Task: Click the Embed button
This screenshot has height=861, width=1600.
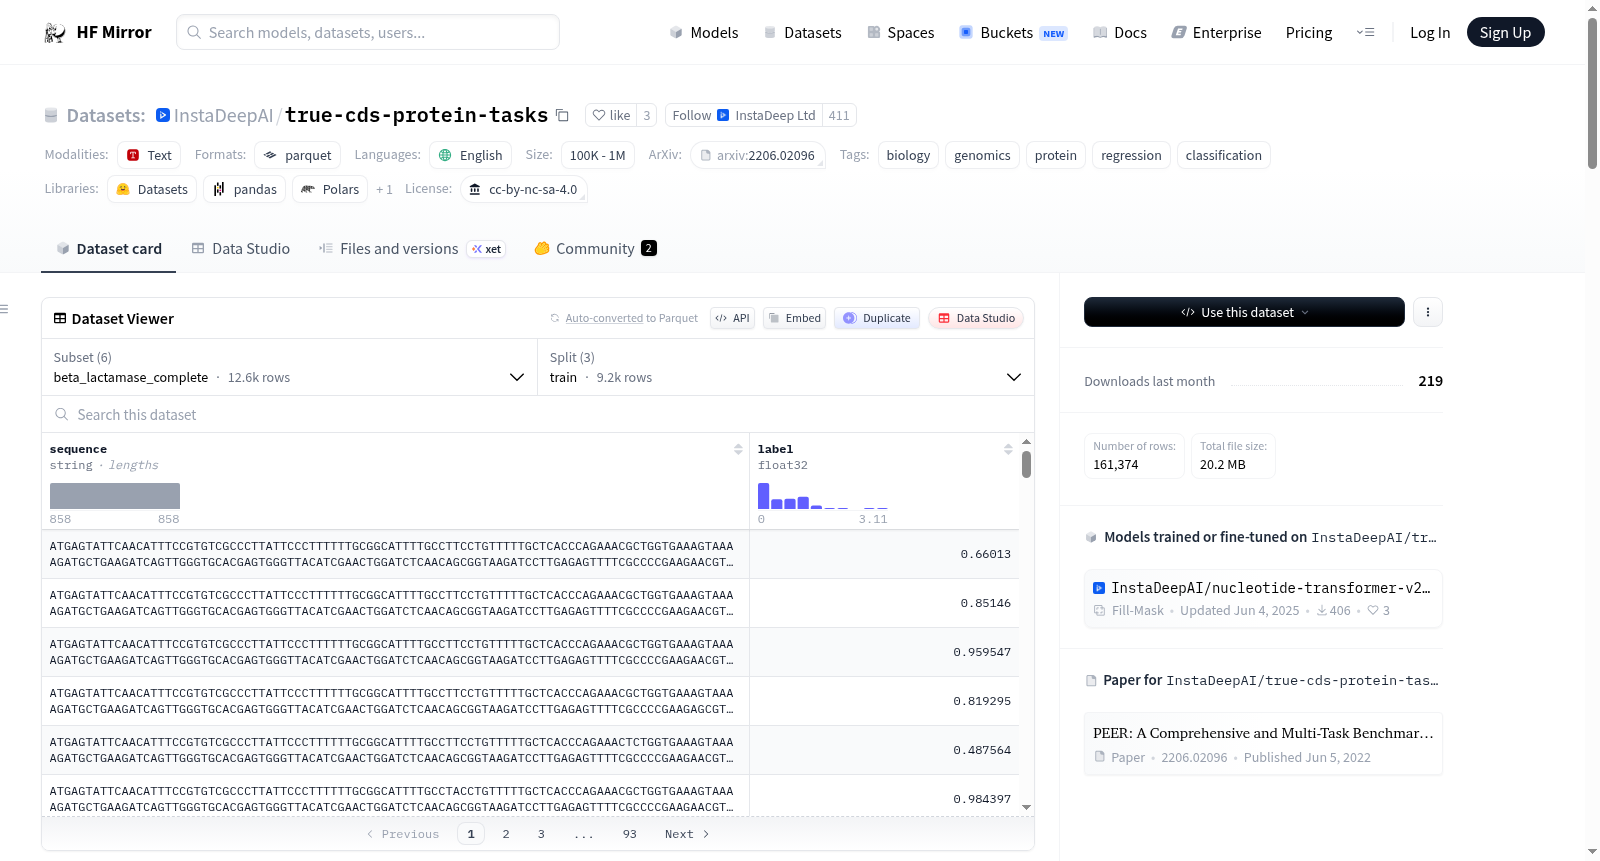Action: (796, 318)
